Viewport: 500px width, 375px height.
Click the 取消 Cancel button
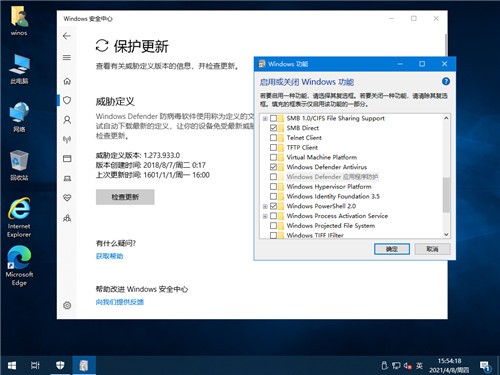[x=432, y=249]
